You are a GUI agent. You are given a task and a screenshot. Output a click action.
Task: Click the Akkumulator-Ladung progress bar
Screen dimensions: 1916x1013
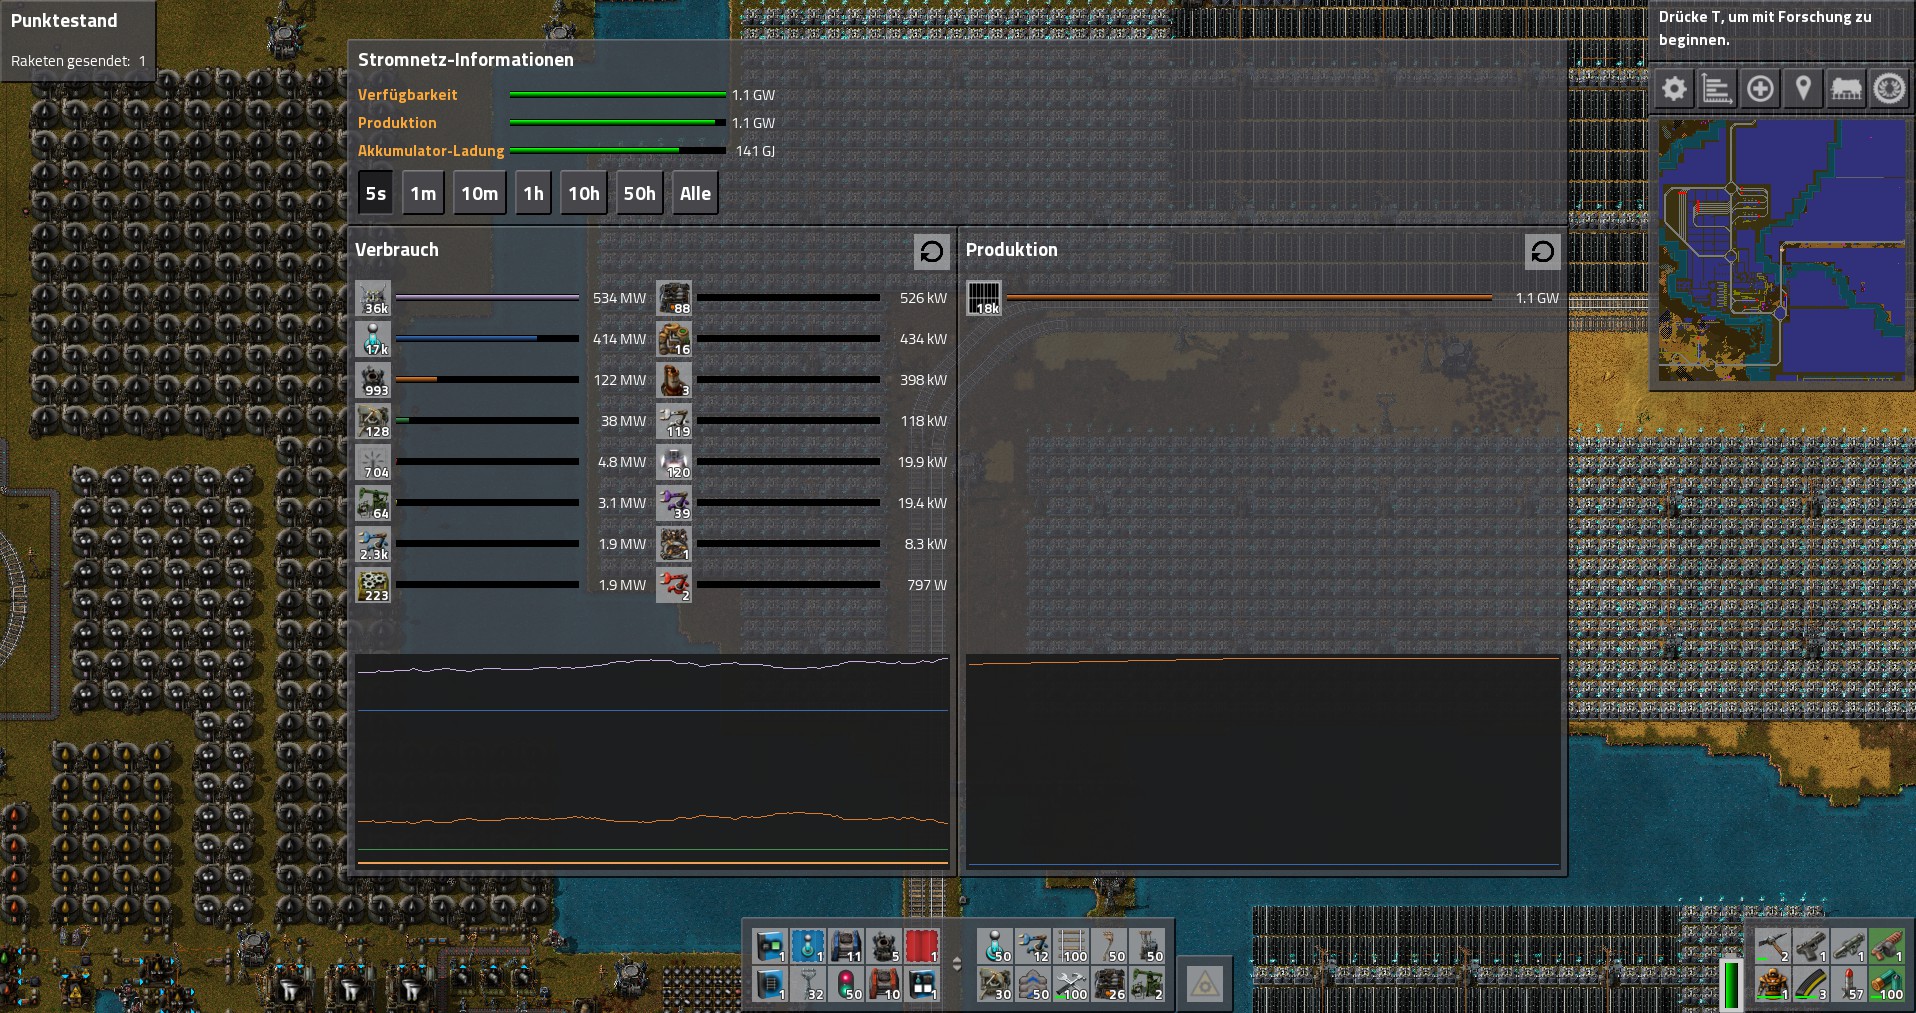[x=618, y=151]
